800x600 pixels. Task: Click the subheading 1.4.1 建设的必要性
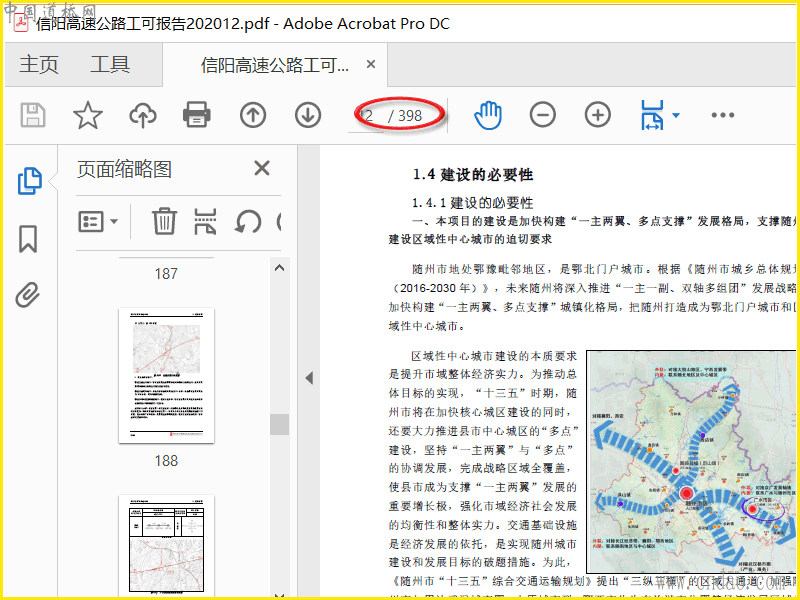pos(472,203)
